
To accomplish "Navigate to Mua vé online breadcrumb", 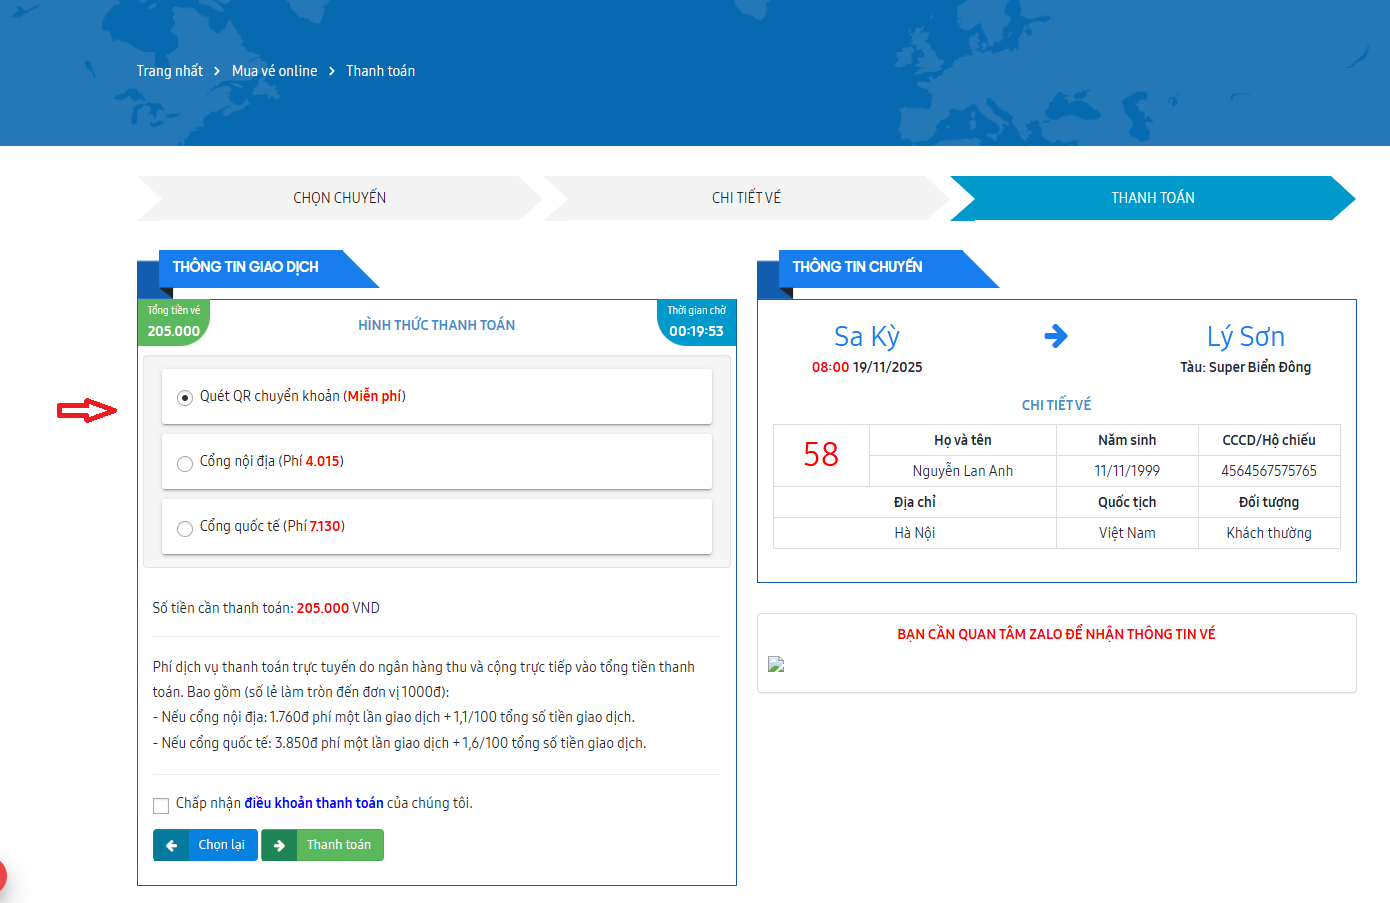I will point(274,71).
